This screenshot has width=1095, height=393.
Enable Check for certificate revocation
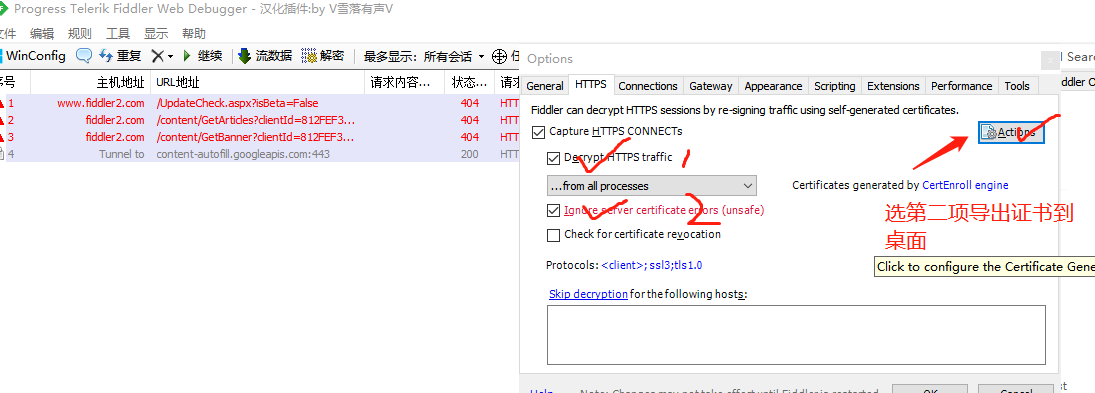click(x=553, y=235)
